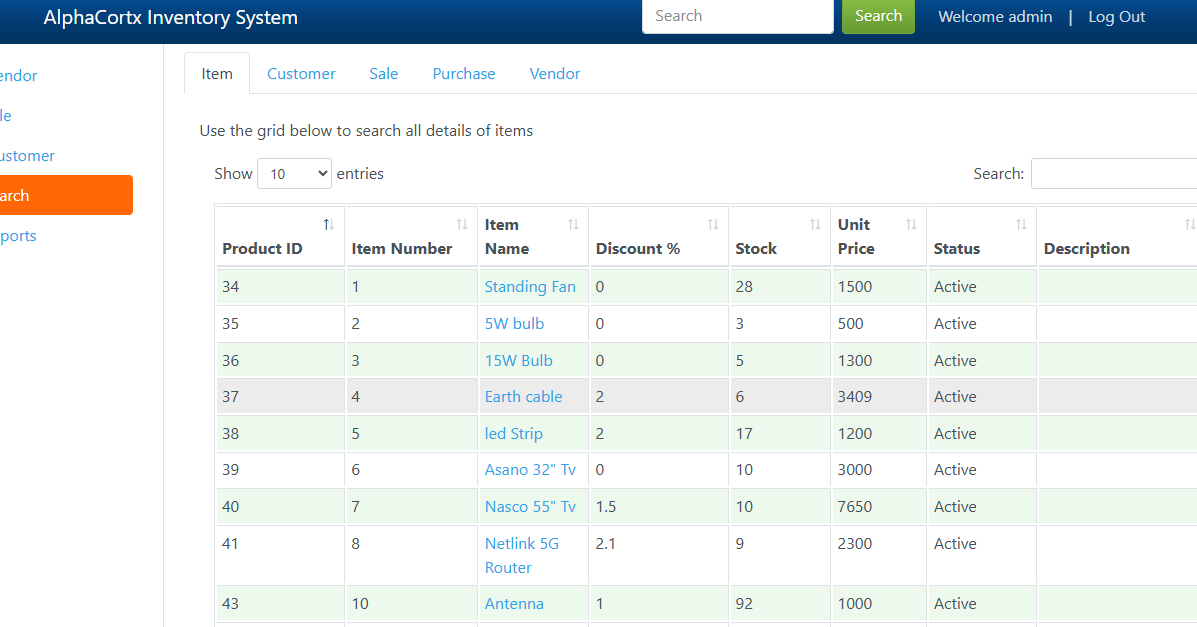Screen dimensions: 1197x627
Task: Open the Netlink 5G Router item link
Action: click(521, 555)
